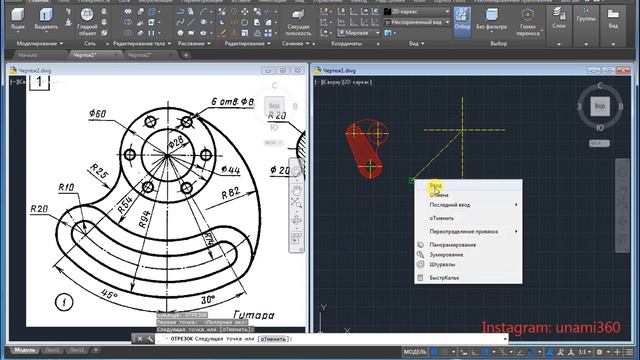Expand the Моделирование panel

[x=40, y=43]
